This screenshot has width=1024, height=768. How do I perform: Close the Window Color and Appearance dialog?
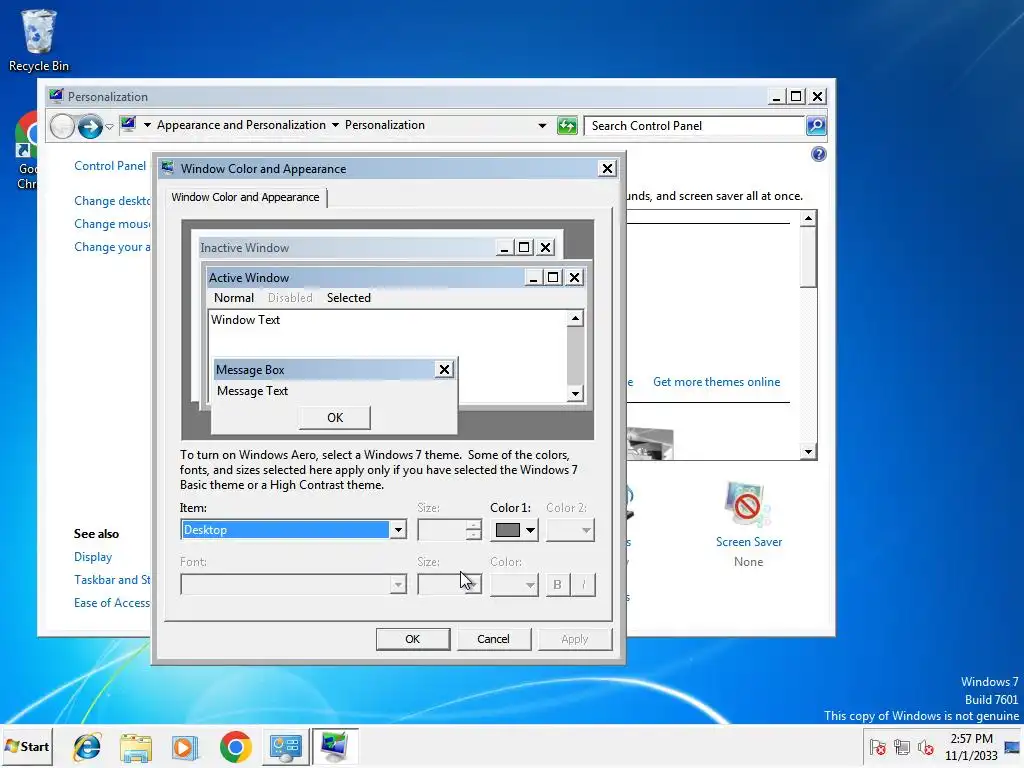pos(607,168)
